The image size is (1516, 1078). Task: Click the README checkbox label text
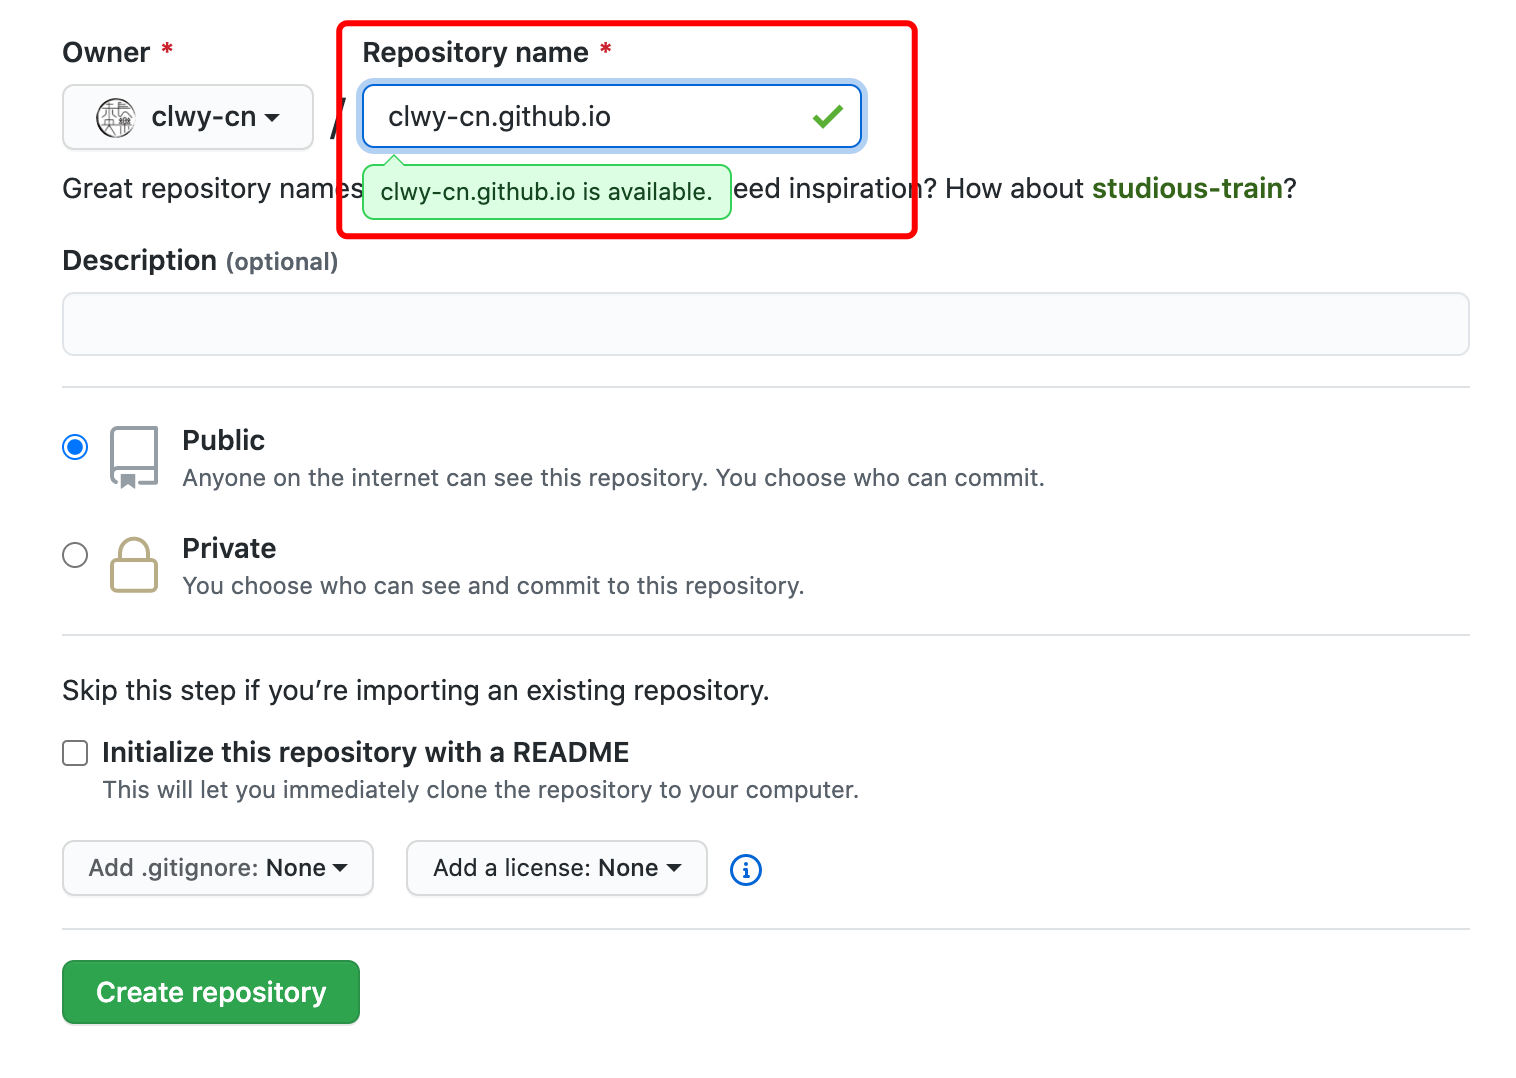coord(366,752)
